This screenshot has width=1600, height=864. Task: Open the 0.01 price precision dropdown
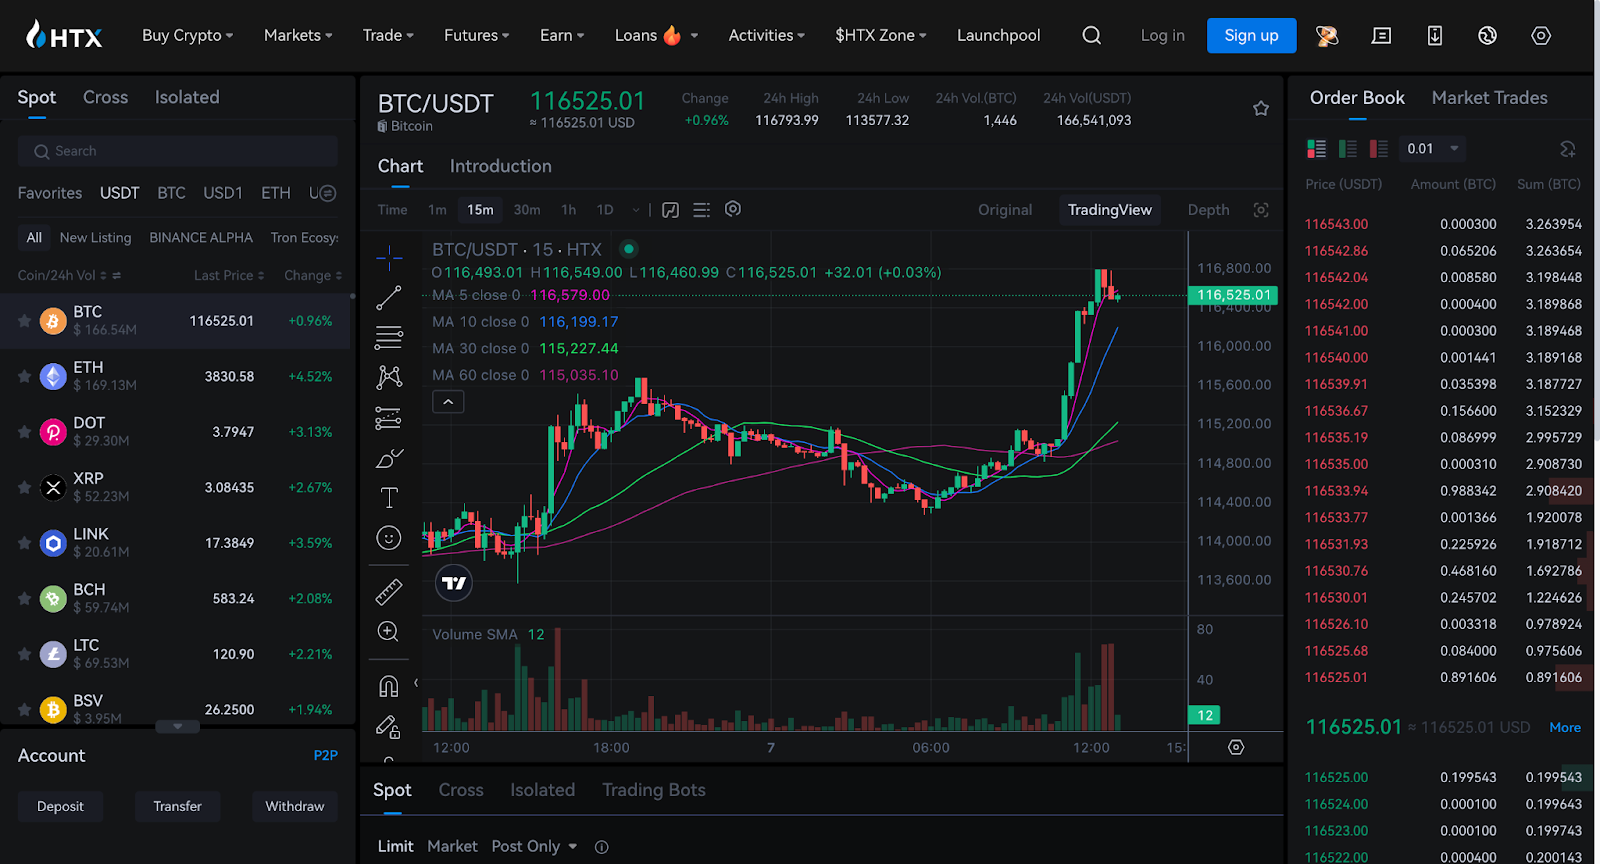coord(1432,149)
